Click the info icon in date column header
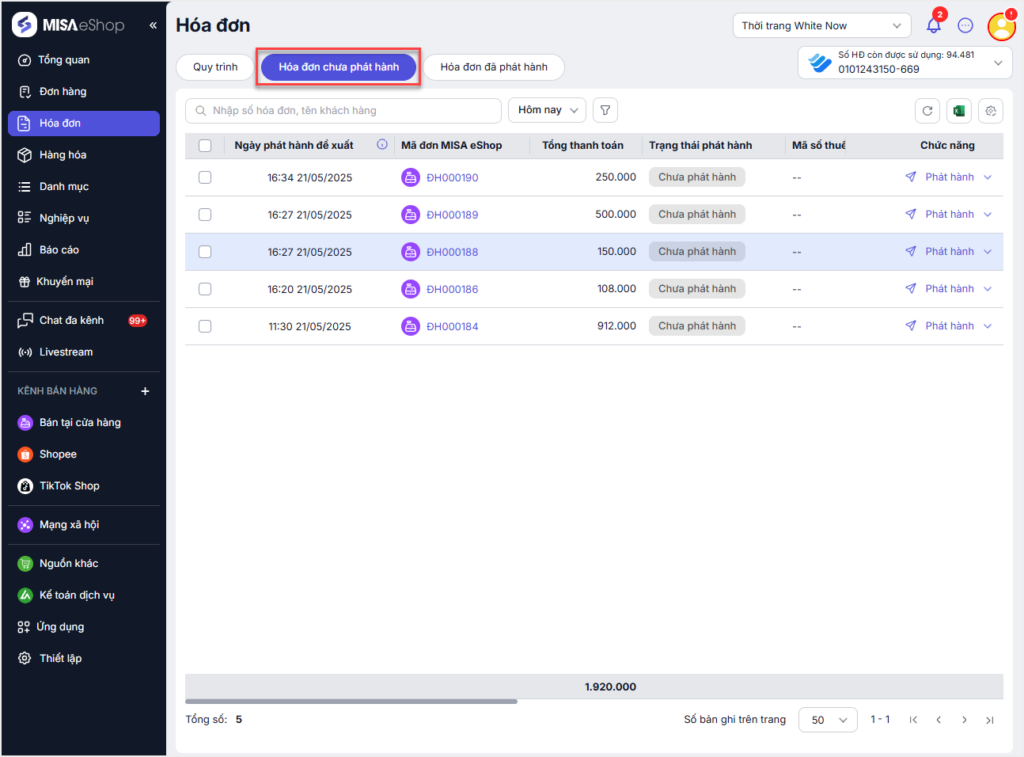This screenshot has width=1024, height=757. click(382, 145)
